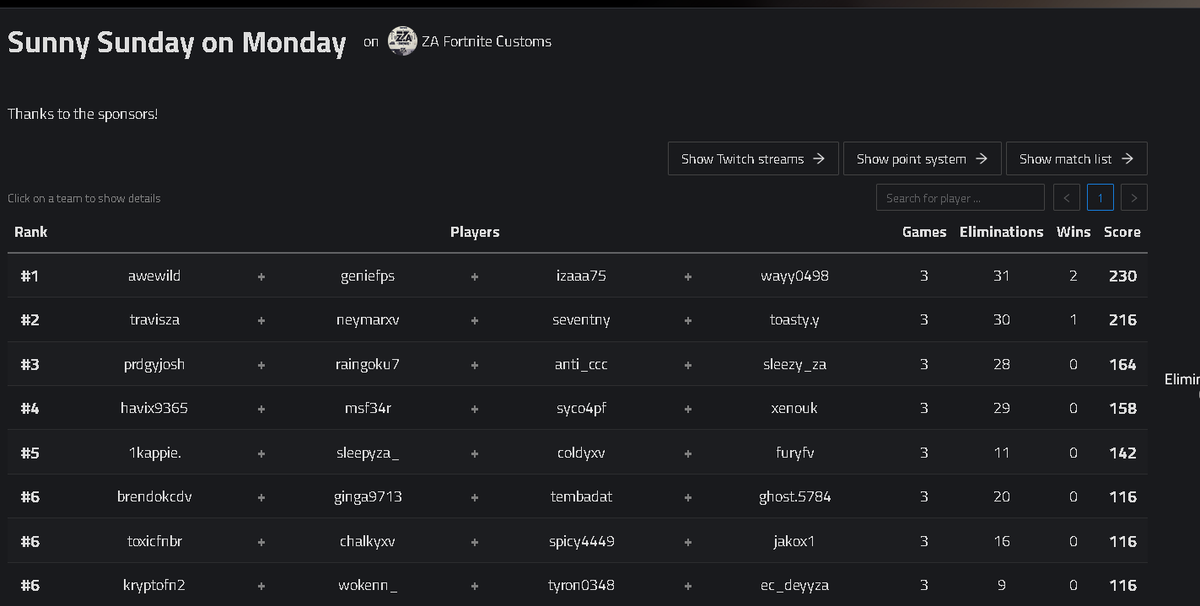
Task: Show Twitch streams
Action: click(x=753, y=158)
